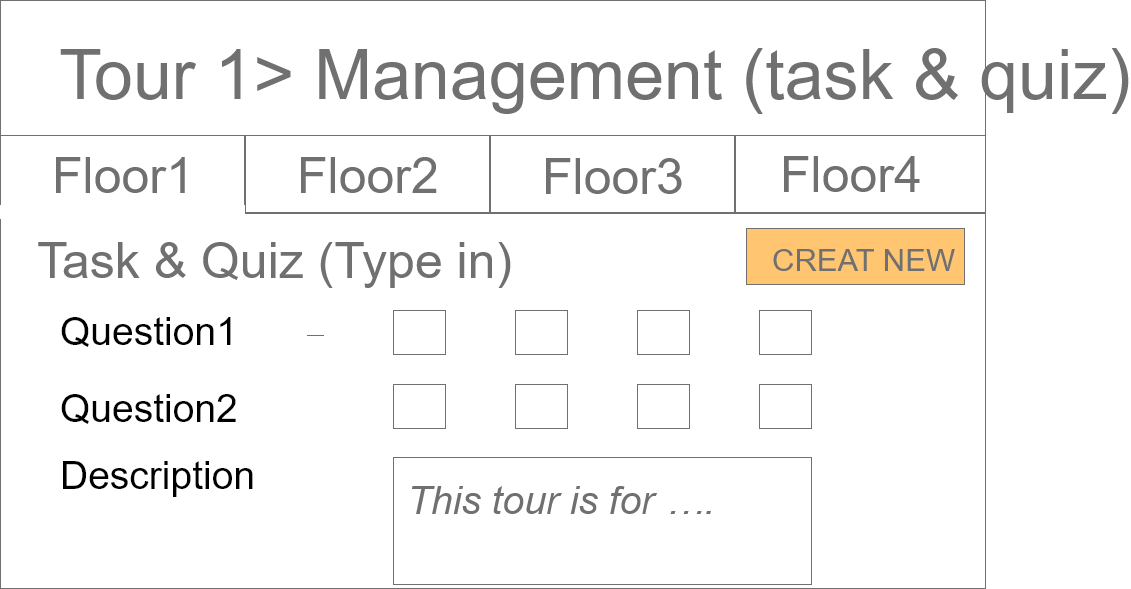Select the fourth box for Question1
This screenshot has height=589, width=1131.
point(785,333)
